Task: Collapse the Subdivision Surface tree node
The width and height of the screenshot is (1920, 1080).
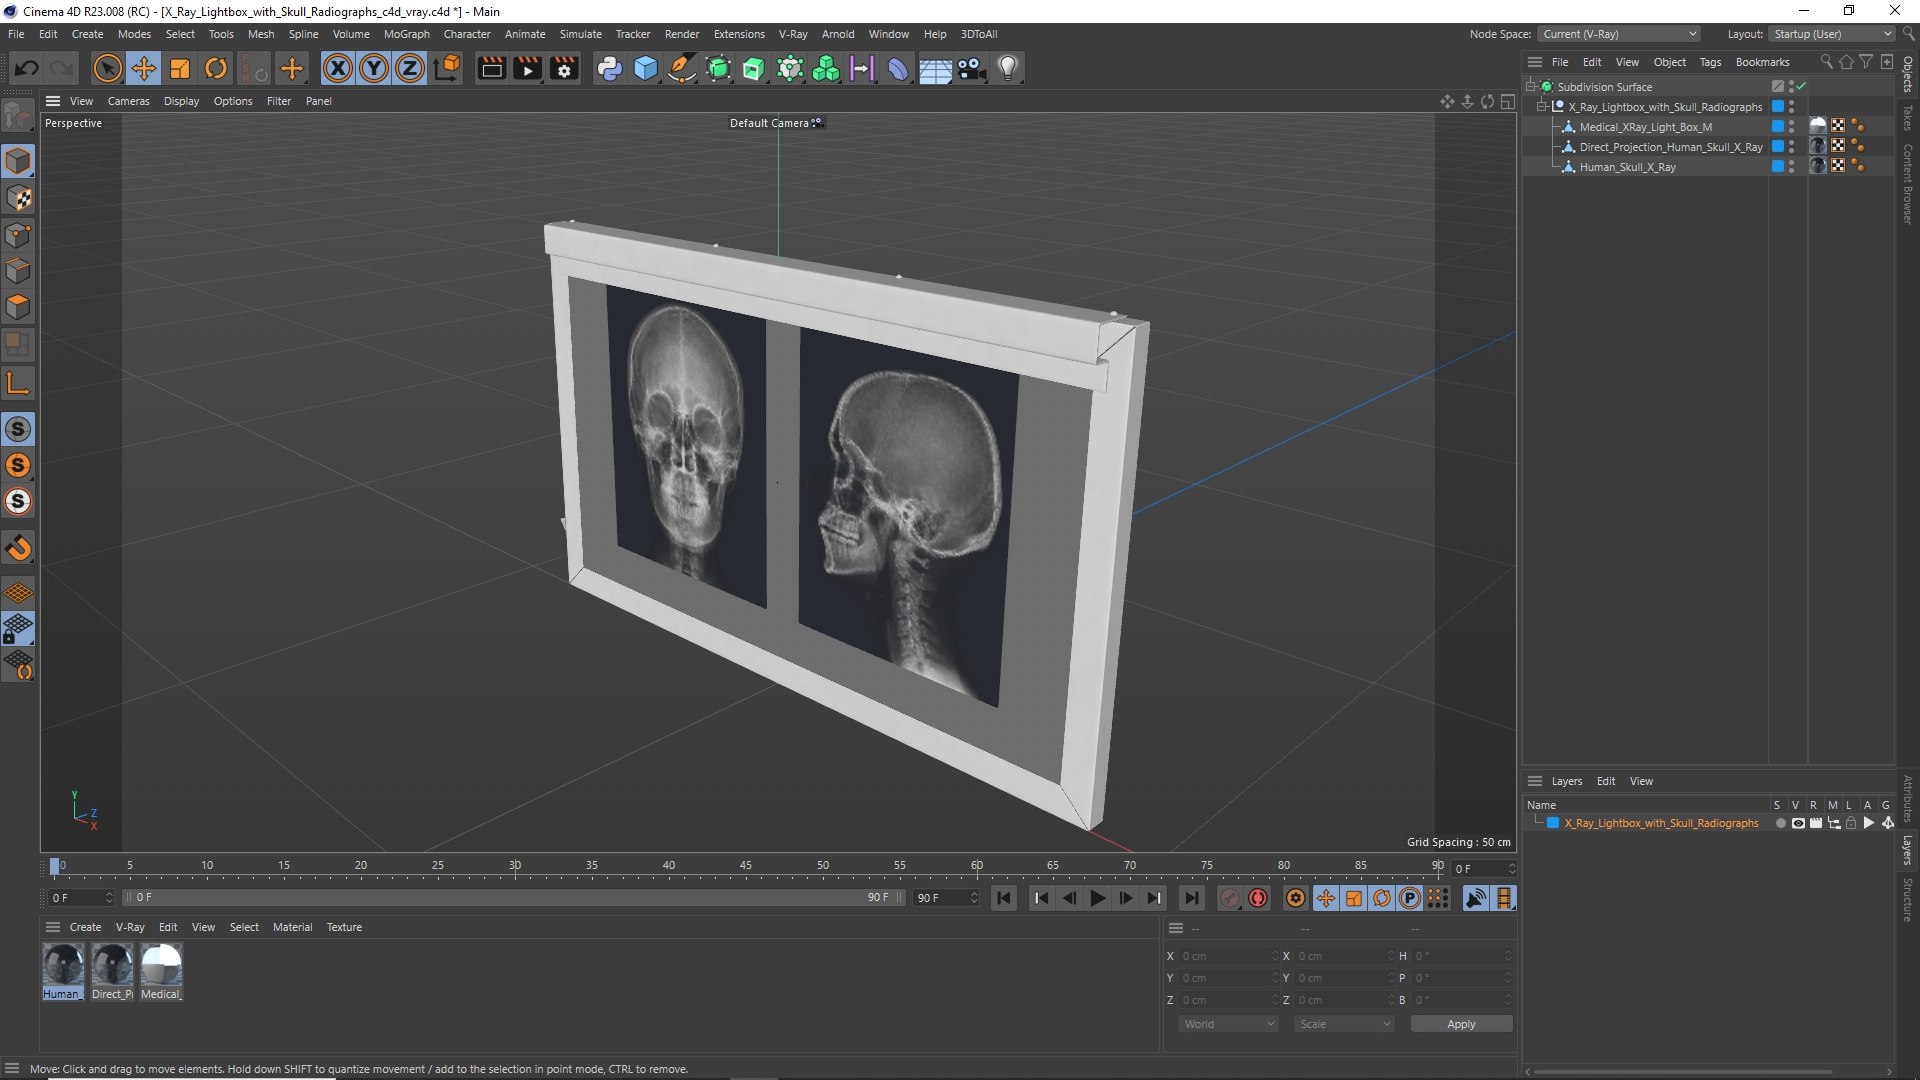Action: coord(1530,87)
